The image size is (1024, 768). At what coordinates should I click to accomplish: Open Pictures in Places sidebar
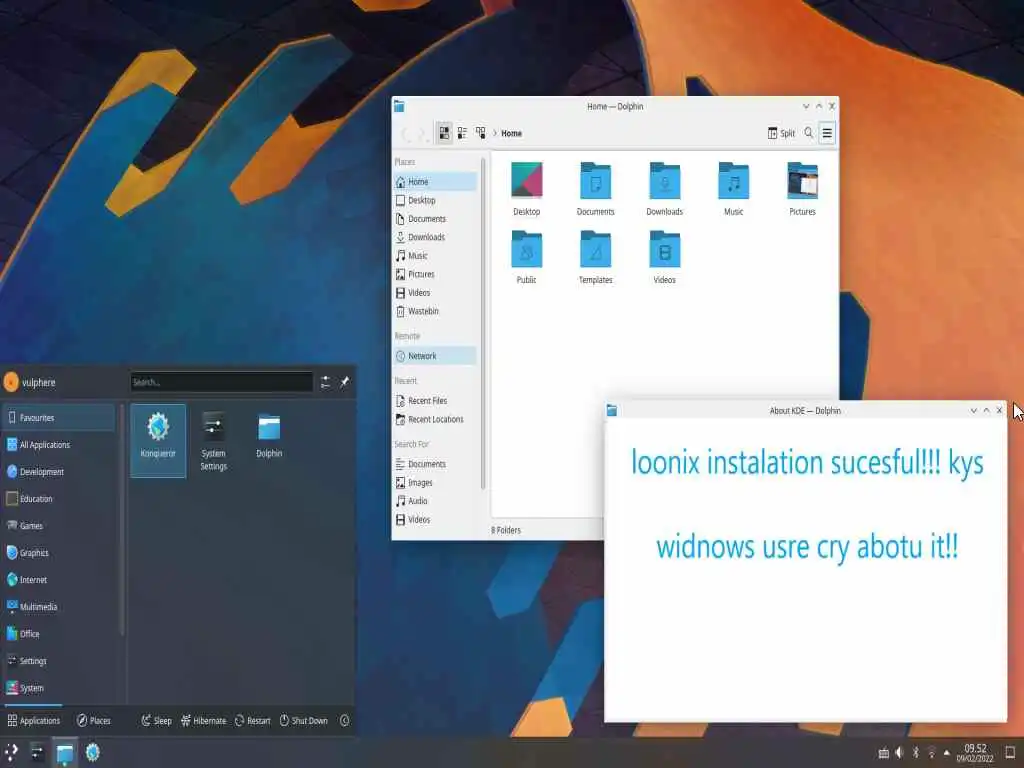[x=436, y=274]
